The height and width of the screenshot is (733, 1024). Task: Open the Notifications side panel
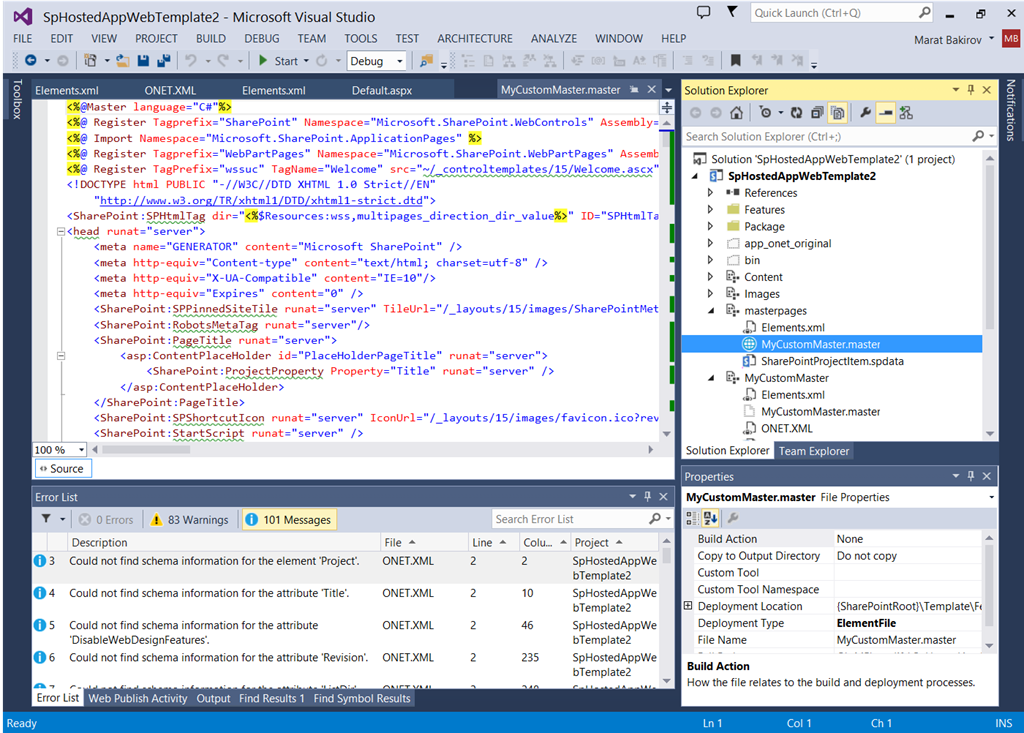click(x=1010, y=110)
